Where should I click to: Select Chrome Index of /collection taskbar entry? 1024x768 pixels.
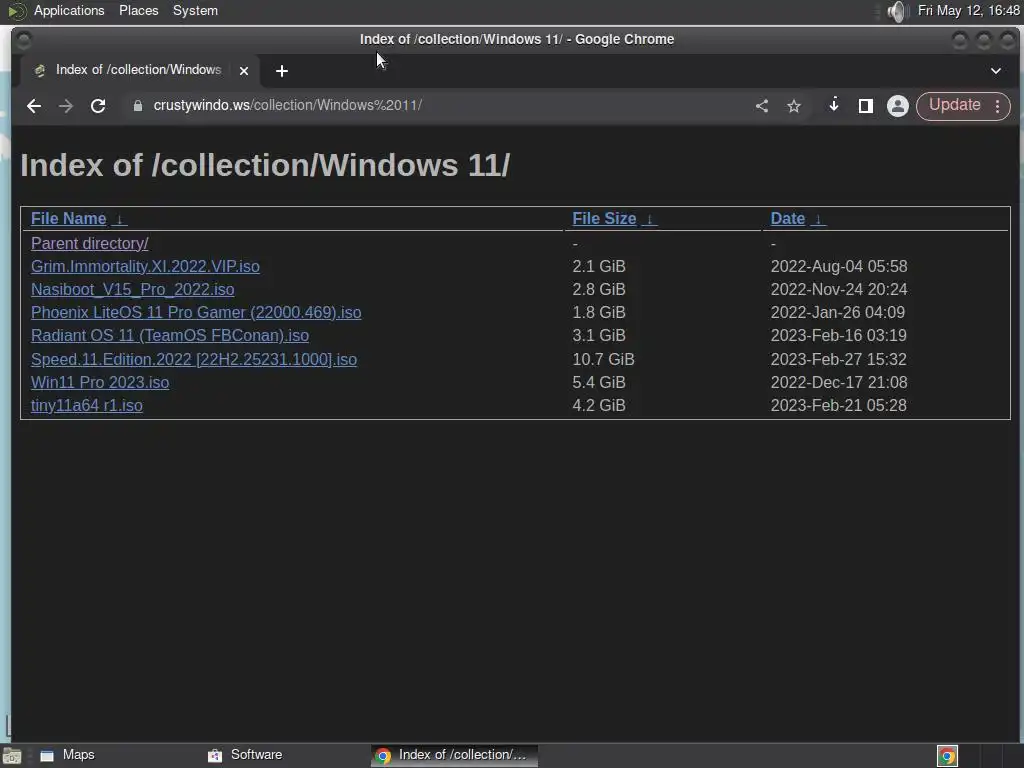click(x=455, y=755)
